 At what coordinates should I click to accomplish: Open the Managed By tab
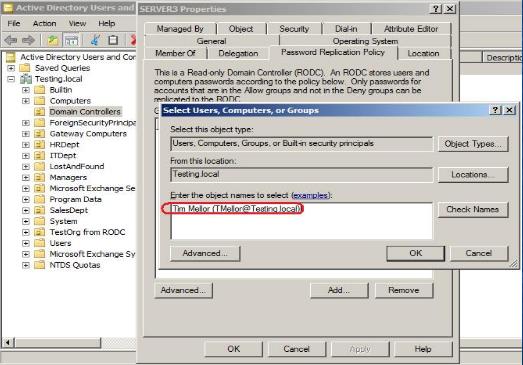click(x=180, y=29)
